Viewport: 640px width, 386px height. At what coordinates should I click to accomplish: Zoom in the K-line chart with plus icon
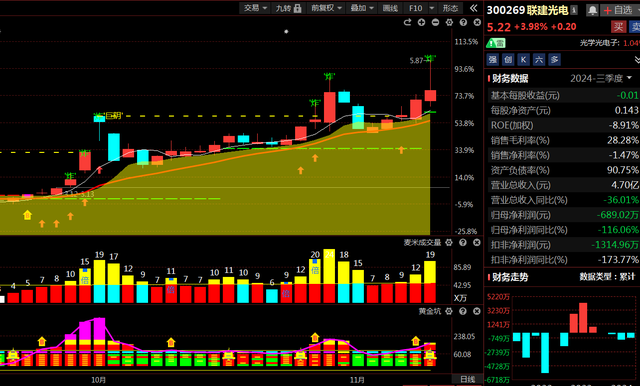tap(421, 22)
